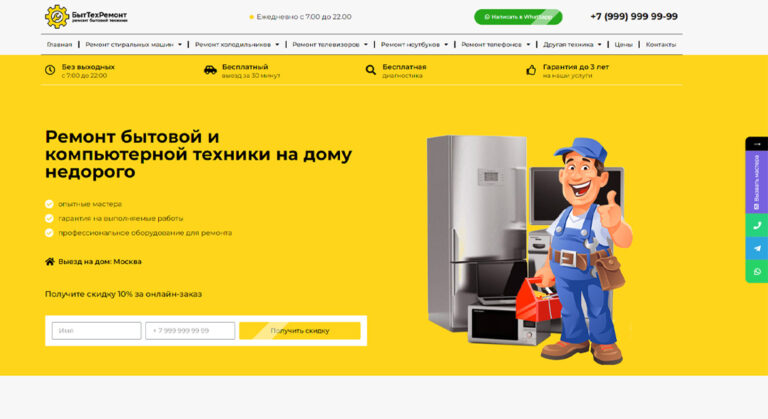Image resolution: width=768 pixels, height=419 pixels.
Task: Open WhatsApp from the side widget
Action: (x=757, y=271)
